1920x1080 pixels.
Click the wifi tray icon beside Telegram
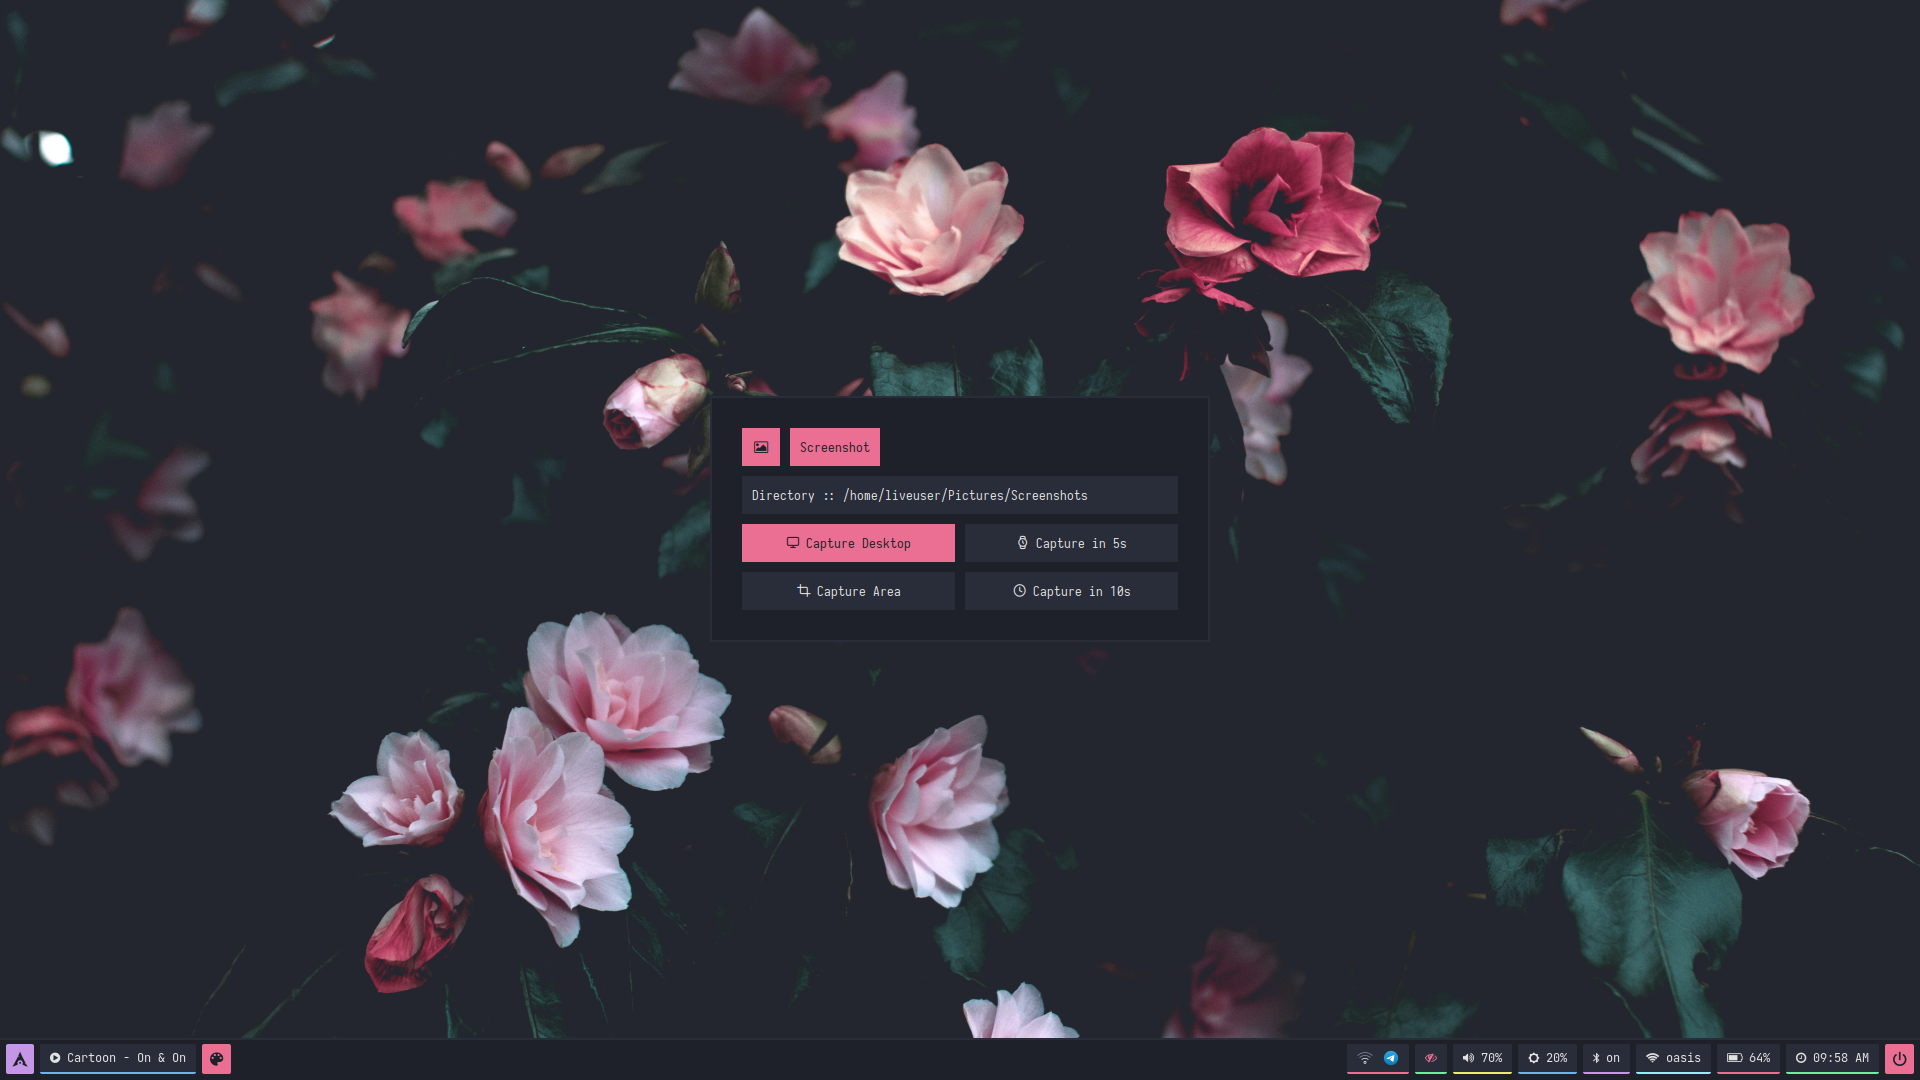pyautogui.click(x=1364, y=1058)
